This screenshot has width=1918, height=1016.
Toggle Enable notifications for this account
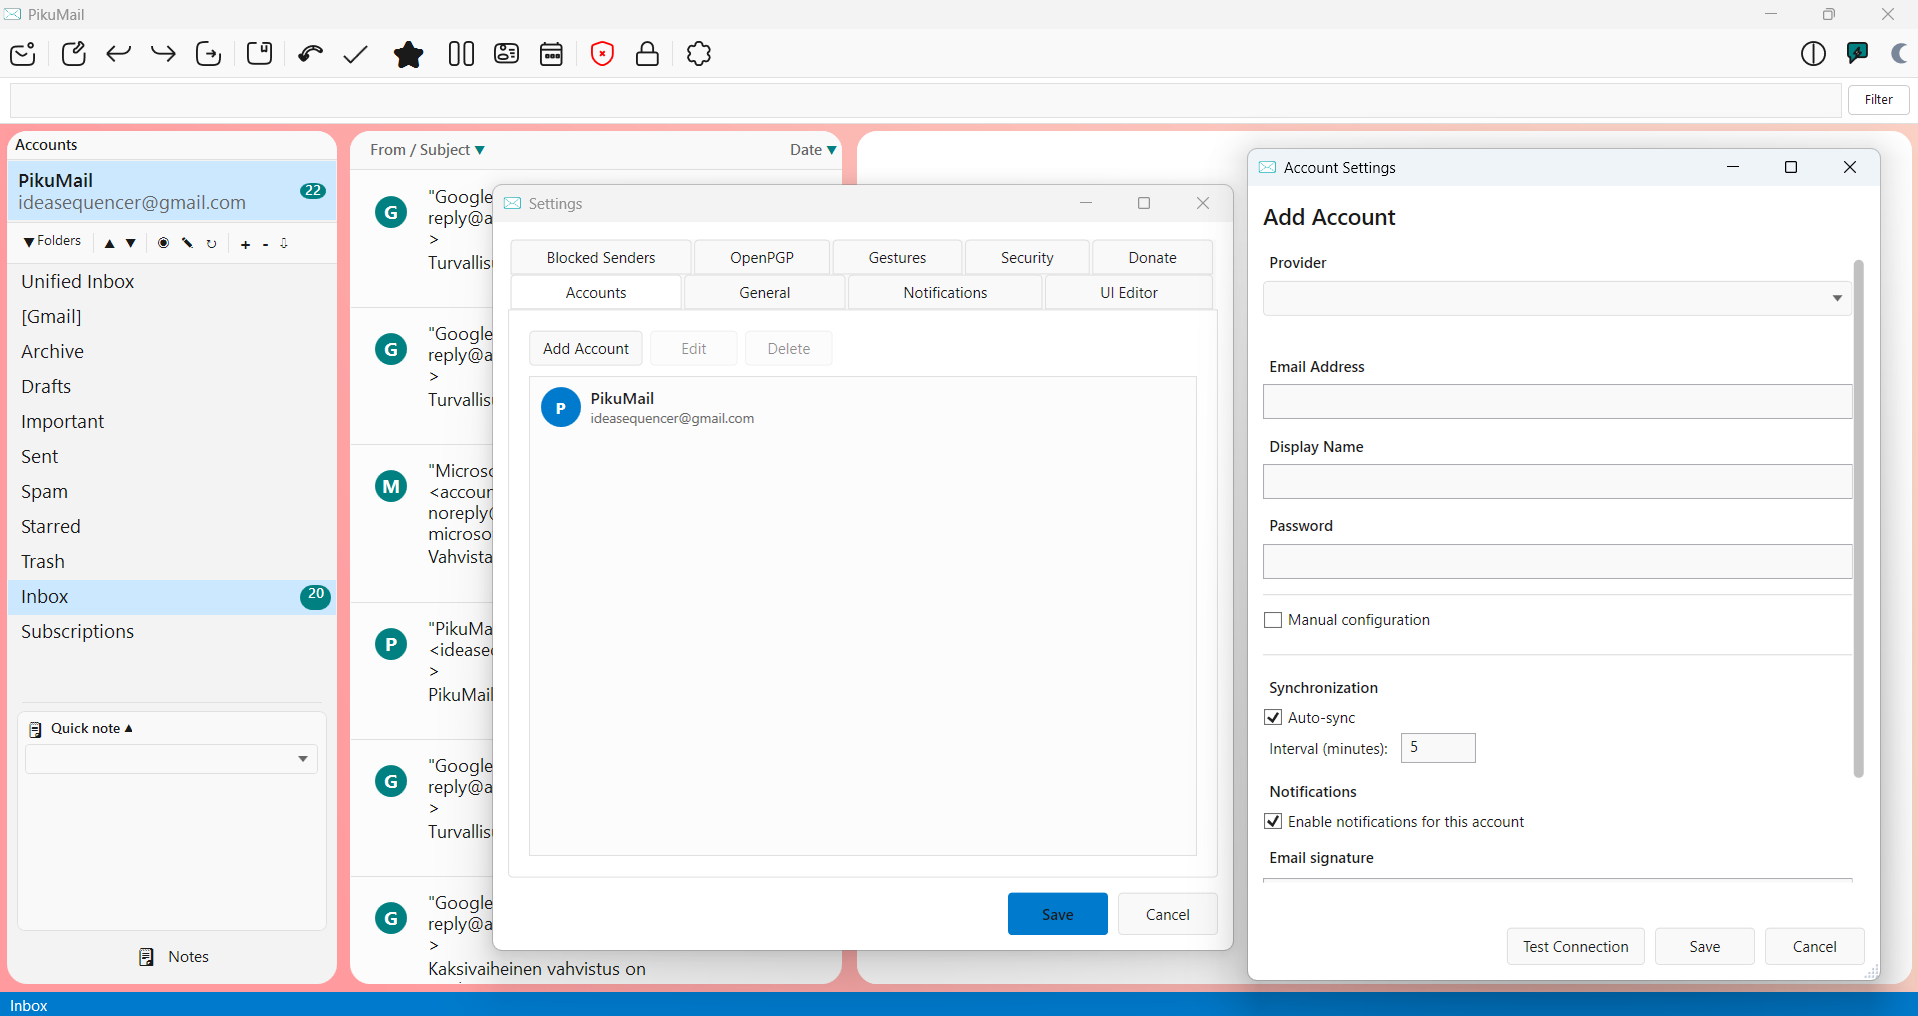pos(1273,821)
